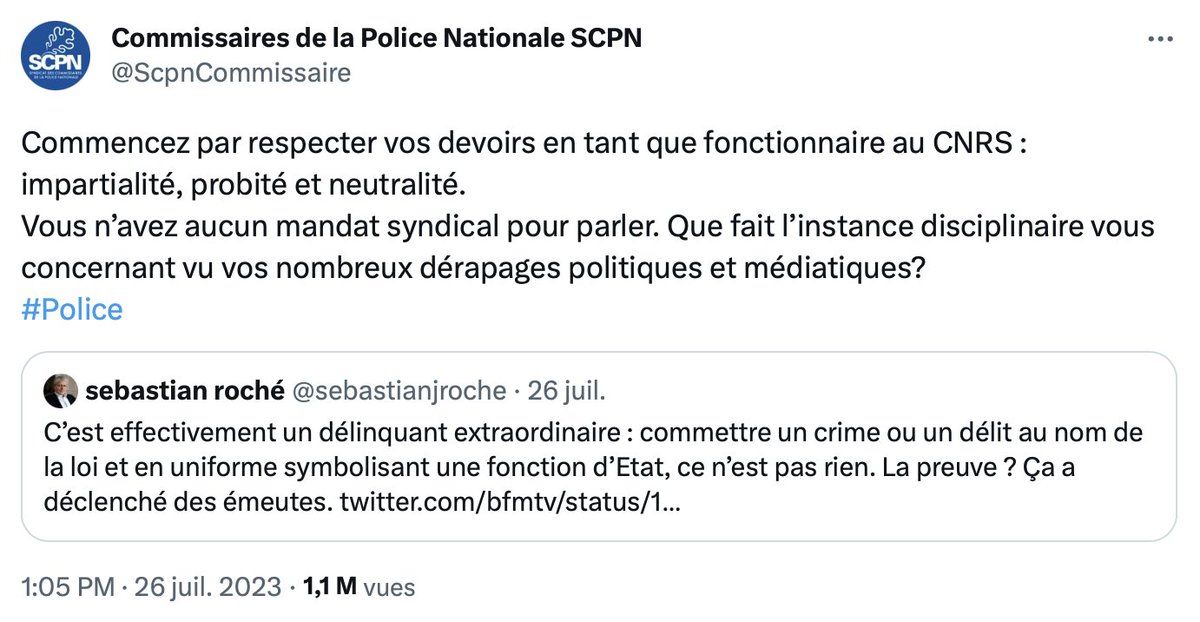Follow the #Police hashtag
1200x622 pixels.
click(71, 309)
